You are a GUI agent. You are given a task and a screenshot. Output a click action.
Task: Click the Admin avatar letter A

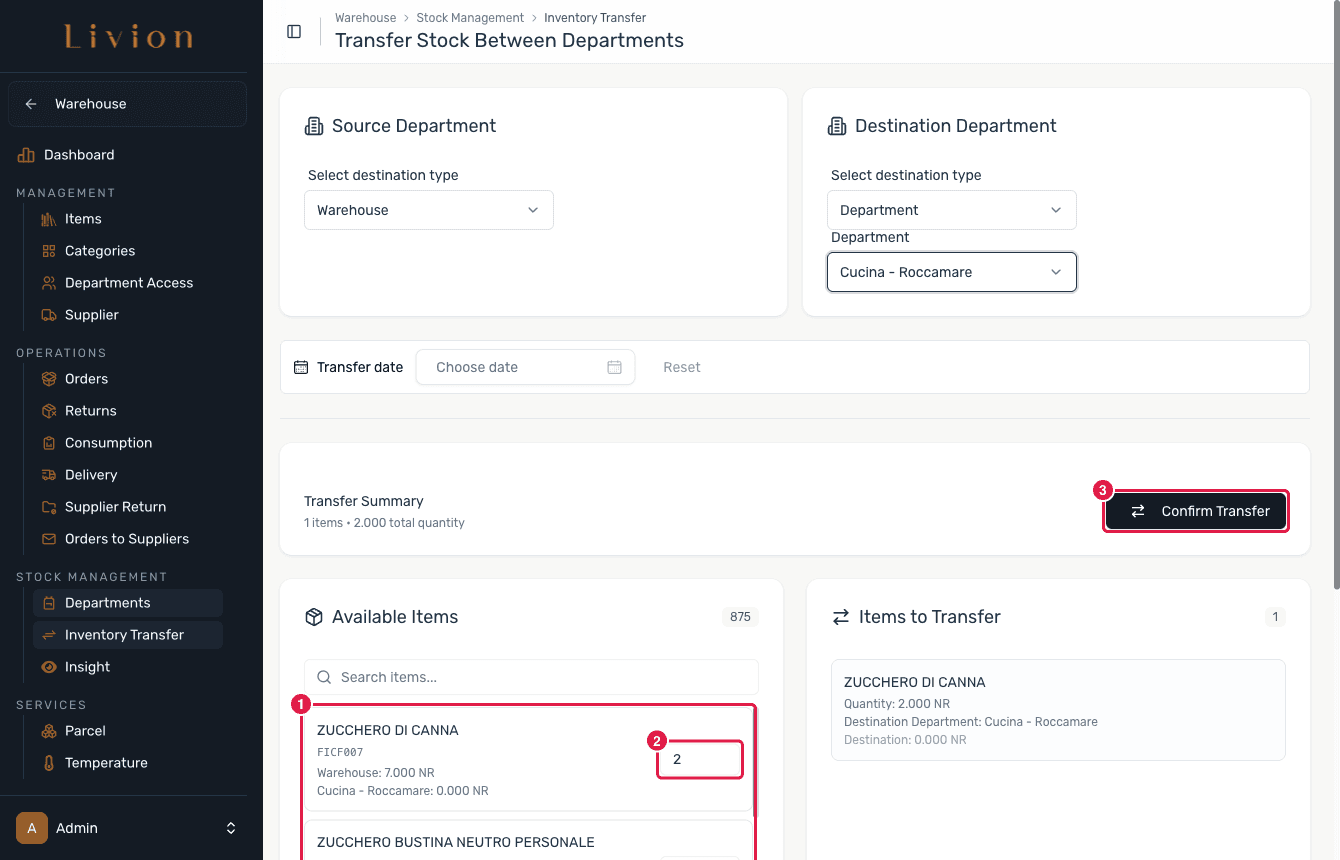click(x=32, y=828)
